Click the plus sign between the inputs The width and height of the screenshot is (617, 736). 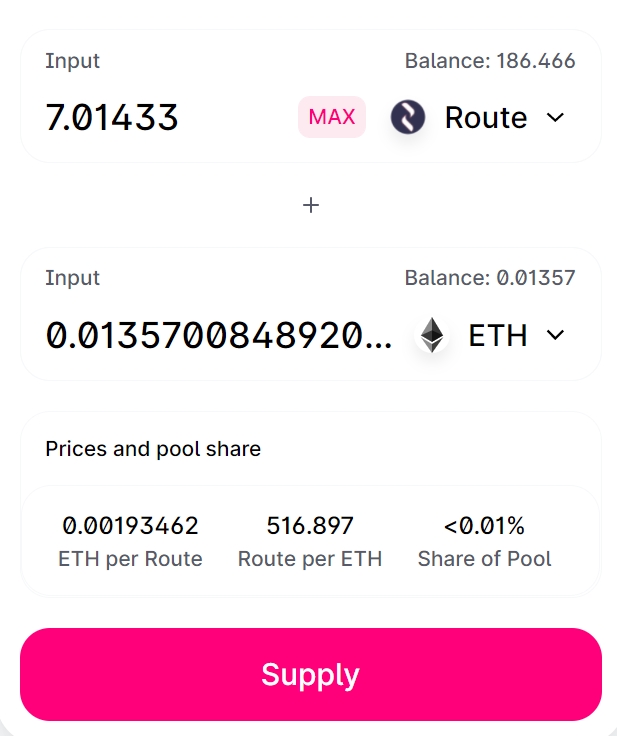tap(311, 205)
